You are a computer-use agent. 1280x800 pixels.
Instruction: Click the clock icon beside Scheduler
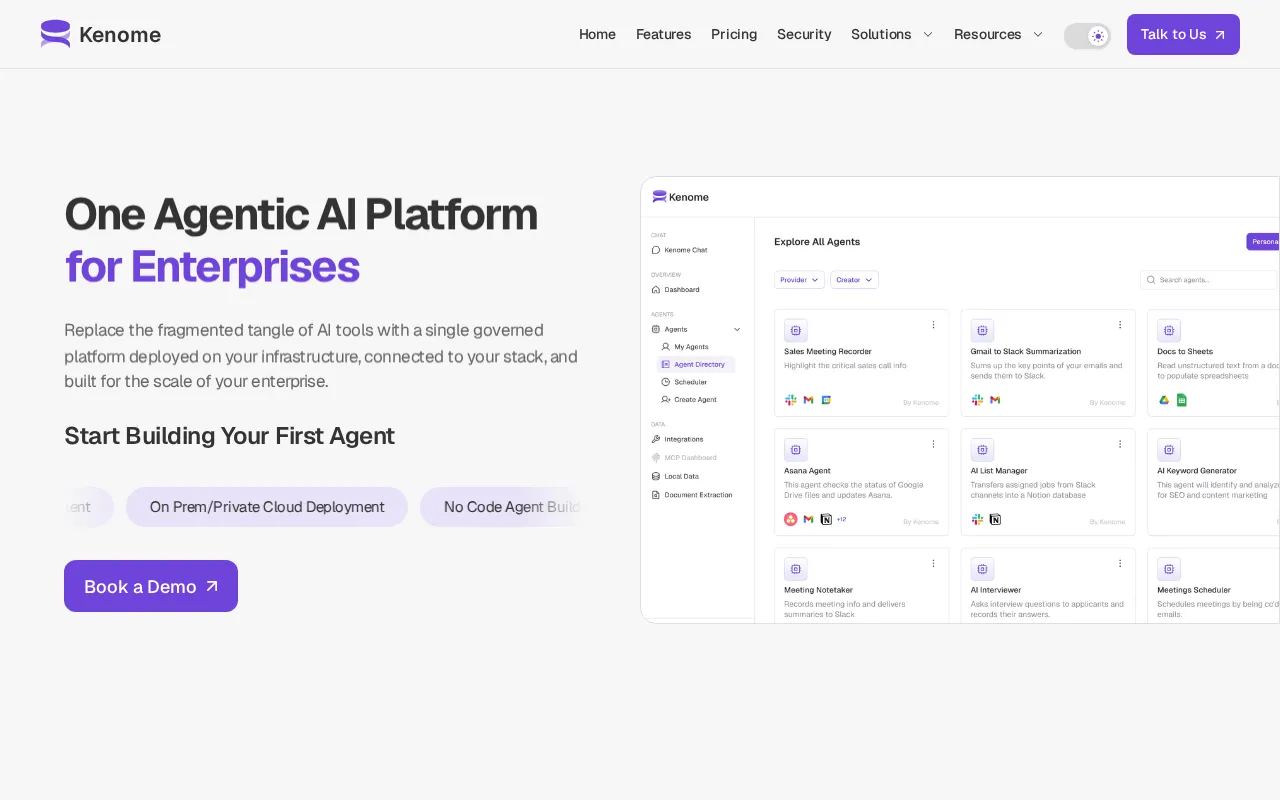(666, 382)
